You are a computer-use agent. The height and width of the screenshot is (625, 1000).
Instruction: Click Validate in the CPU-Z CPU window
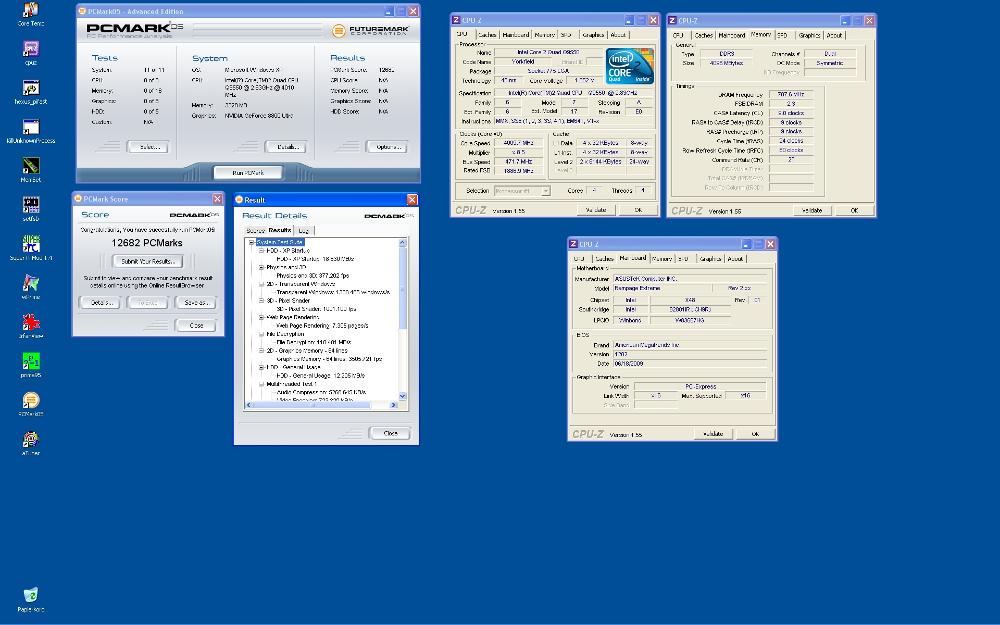[596, 210]
